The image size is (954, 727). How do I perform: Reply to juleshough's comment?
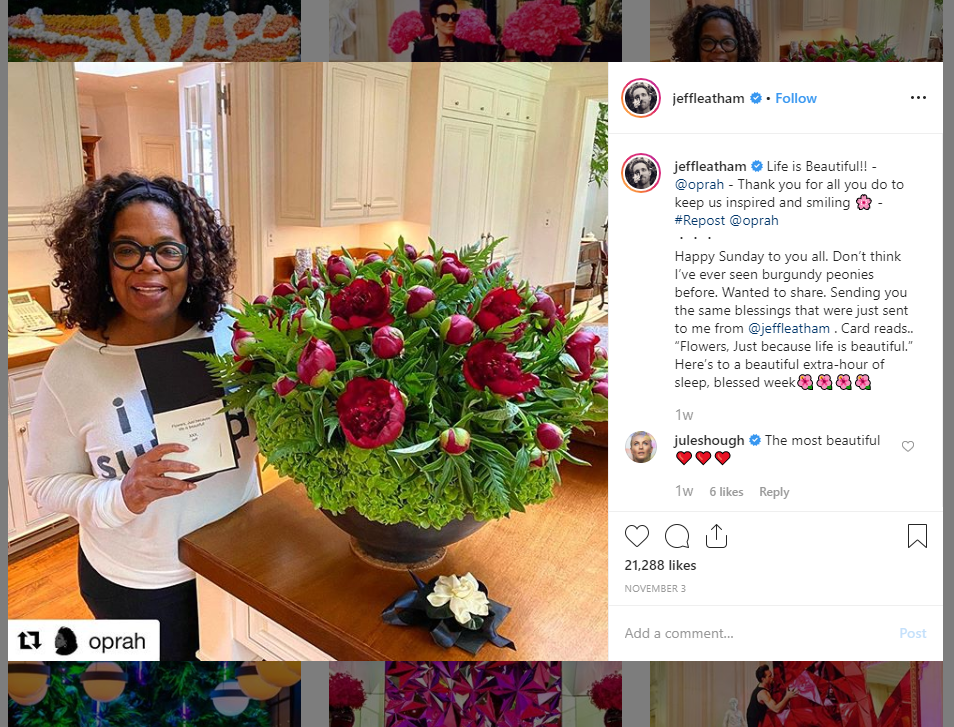pyautogui.click(x=774, y=492)
